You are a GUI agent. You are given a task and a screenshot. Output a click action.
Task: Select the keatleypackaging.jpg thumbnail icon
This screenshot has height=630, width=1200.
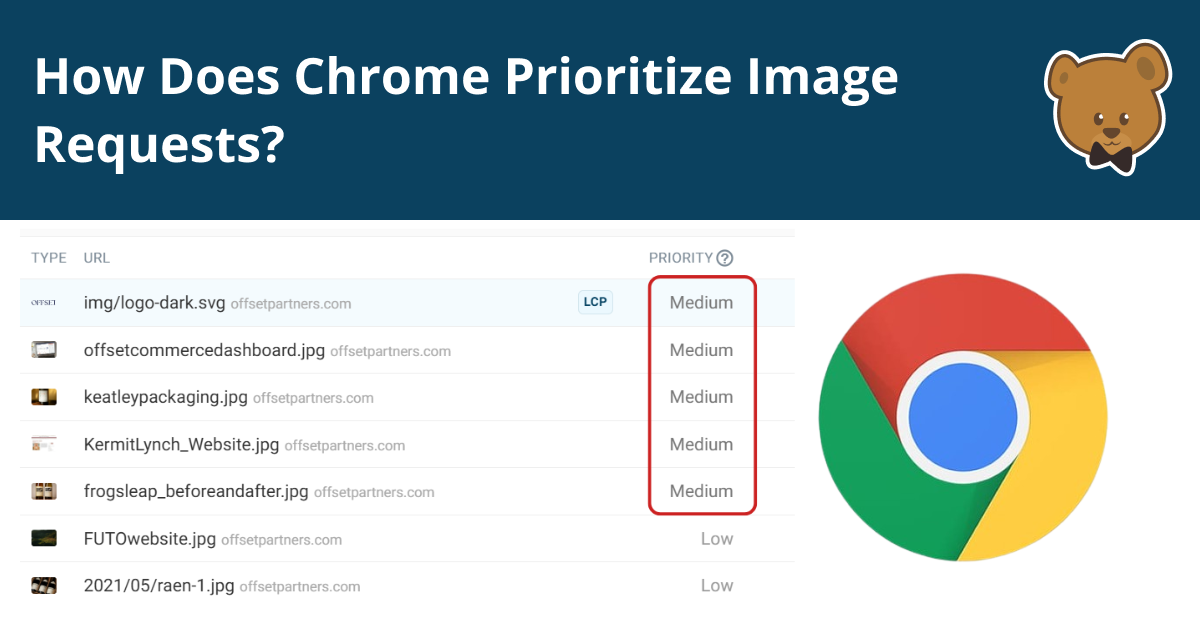coord(44,397)
